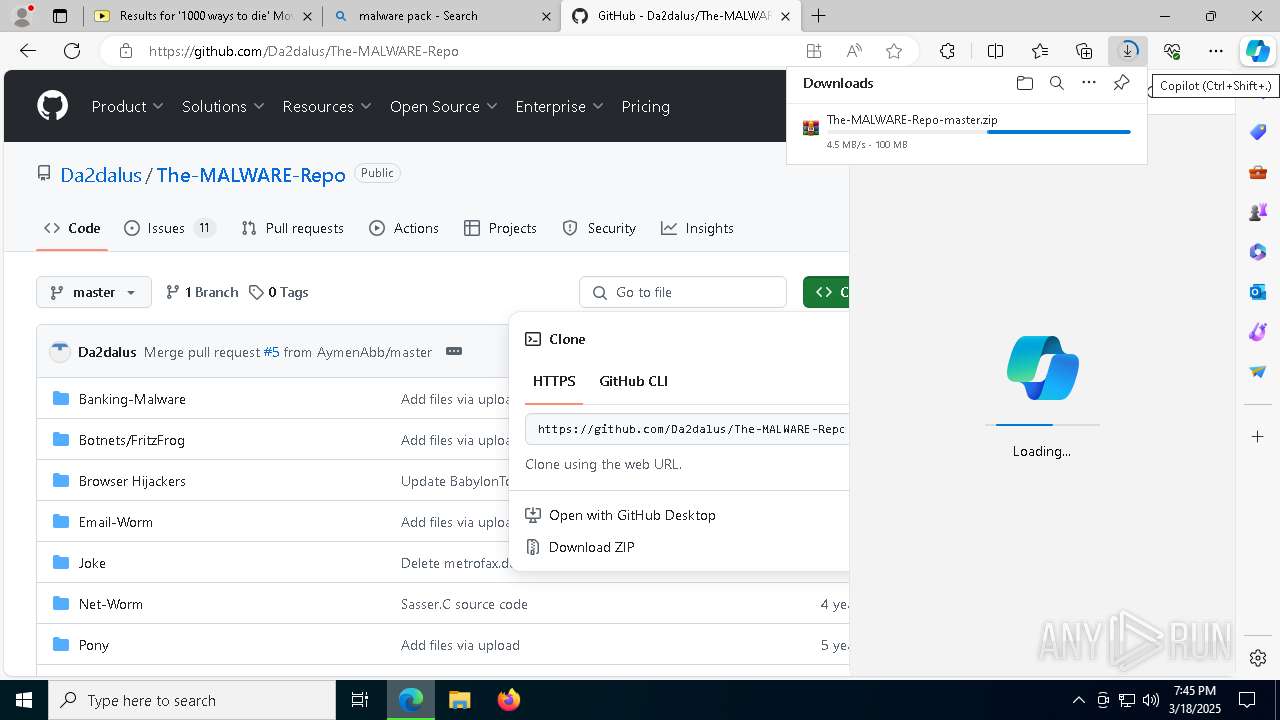Viewport: 1280px width, 720px height.
Task: Open the Botnets/FritzFrog folder
Action: click(132, 440)
